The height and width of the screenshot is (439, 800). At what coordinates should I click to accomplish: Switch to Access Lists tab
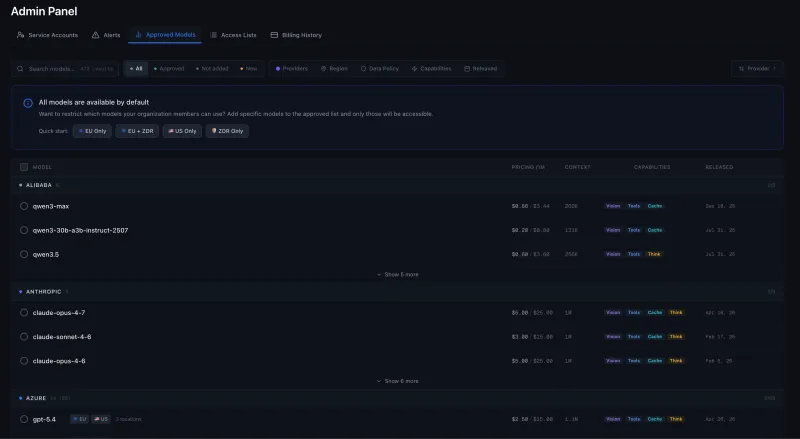coord(233,35)
